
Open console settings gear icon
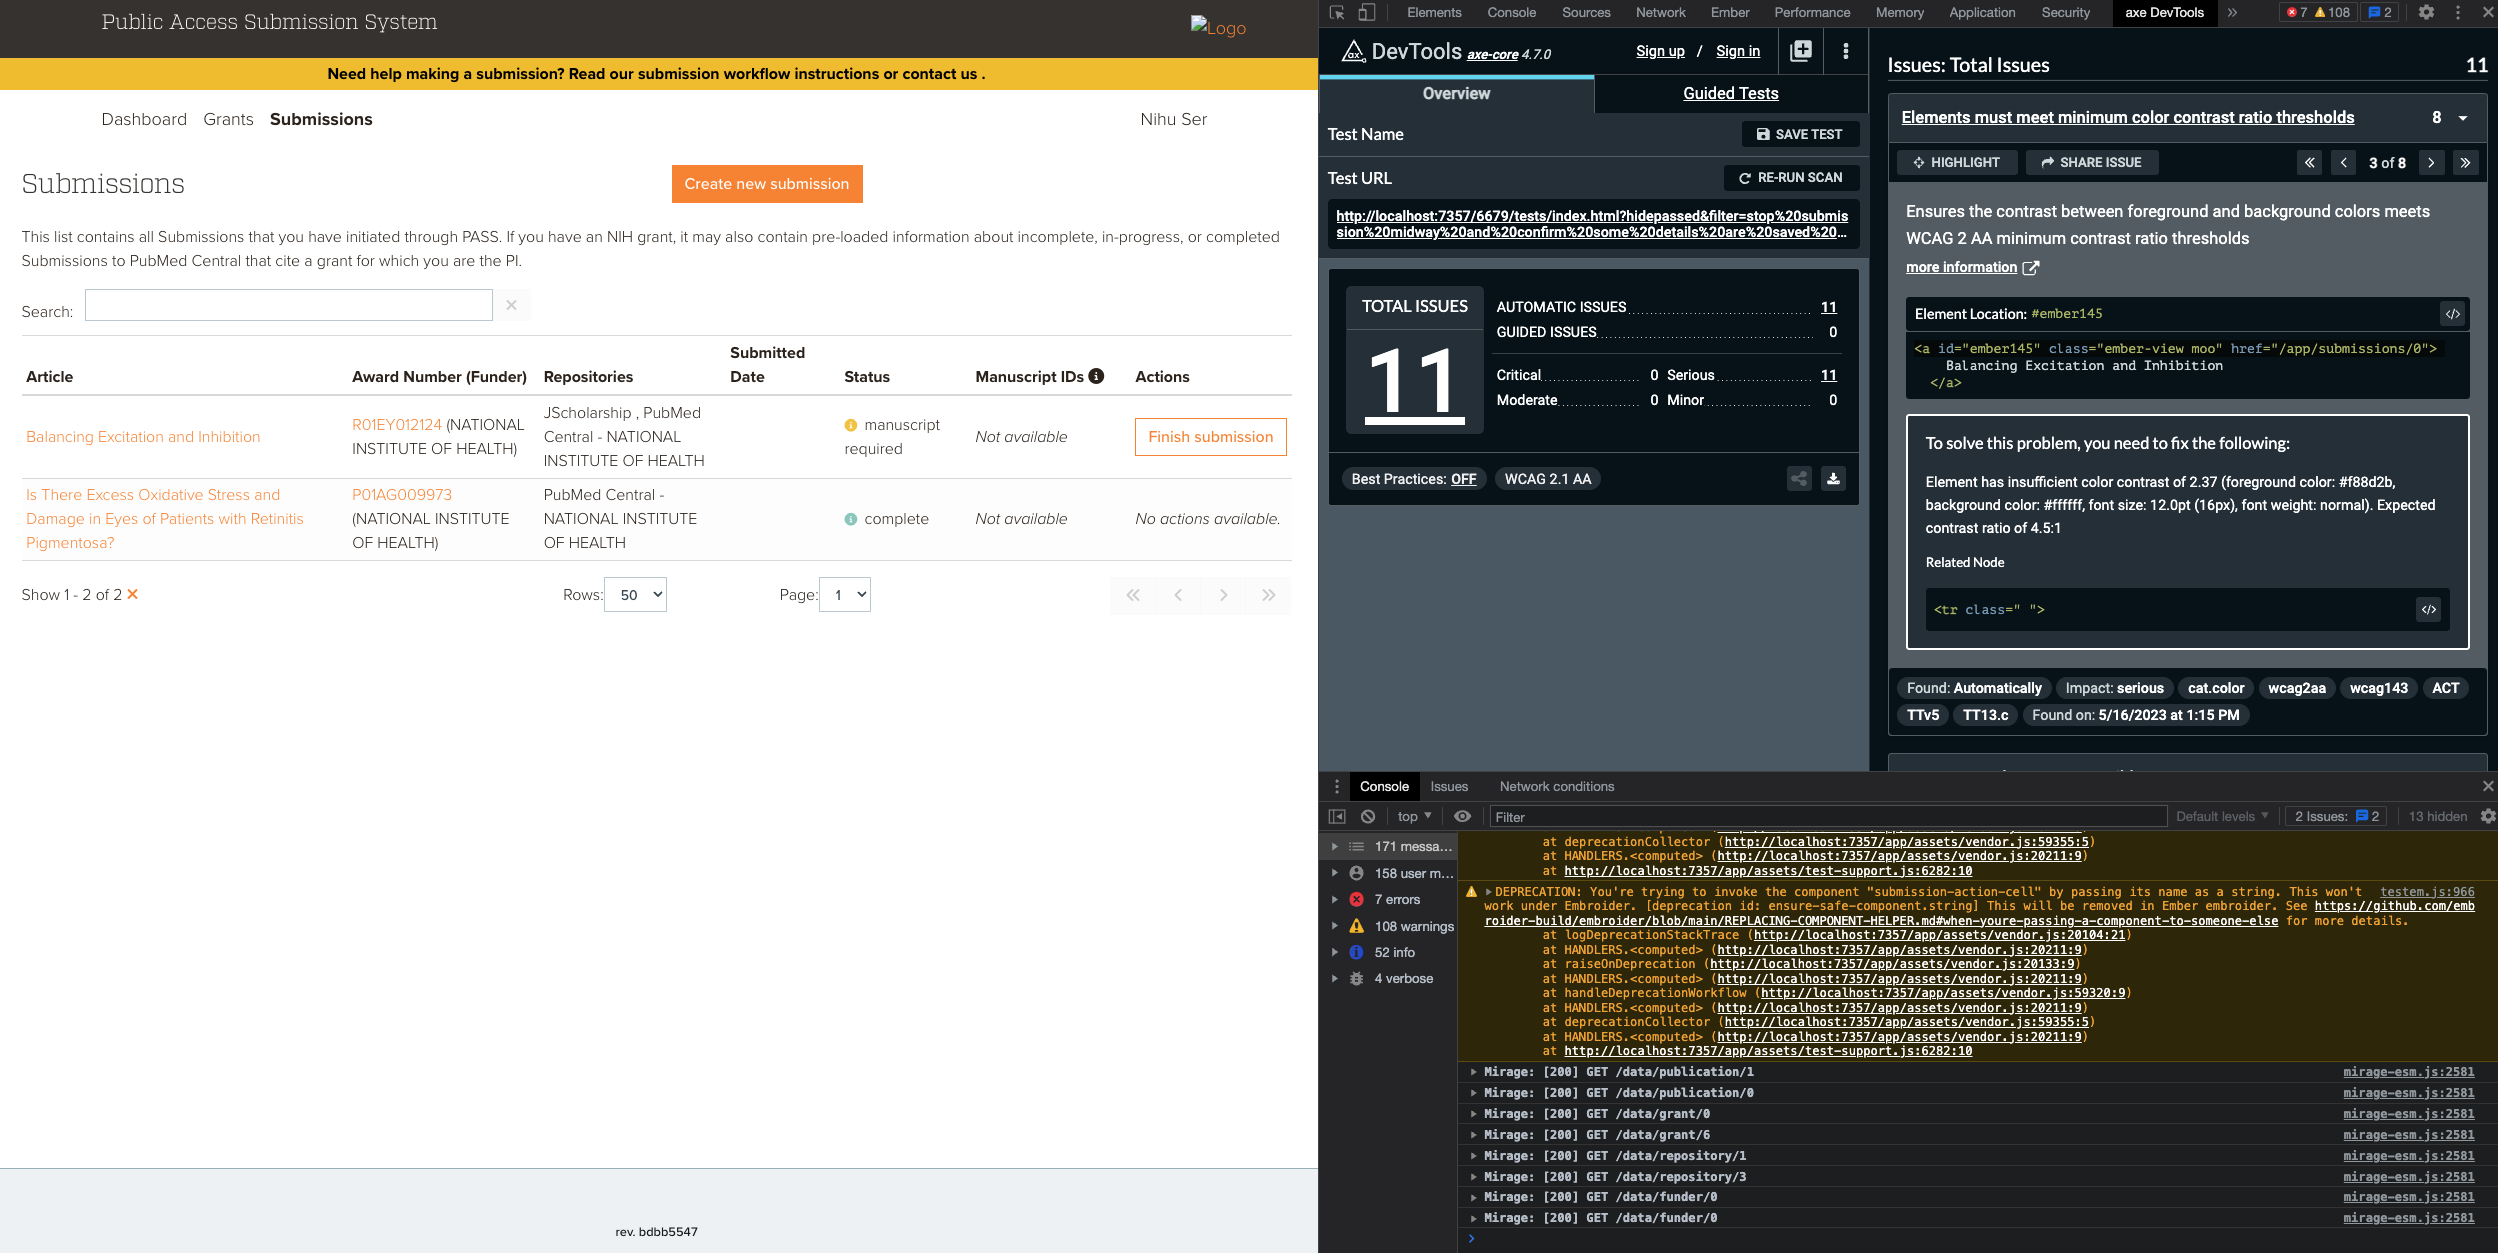click(2489, 816)
